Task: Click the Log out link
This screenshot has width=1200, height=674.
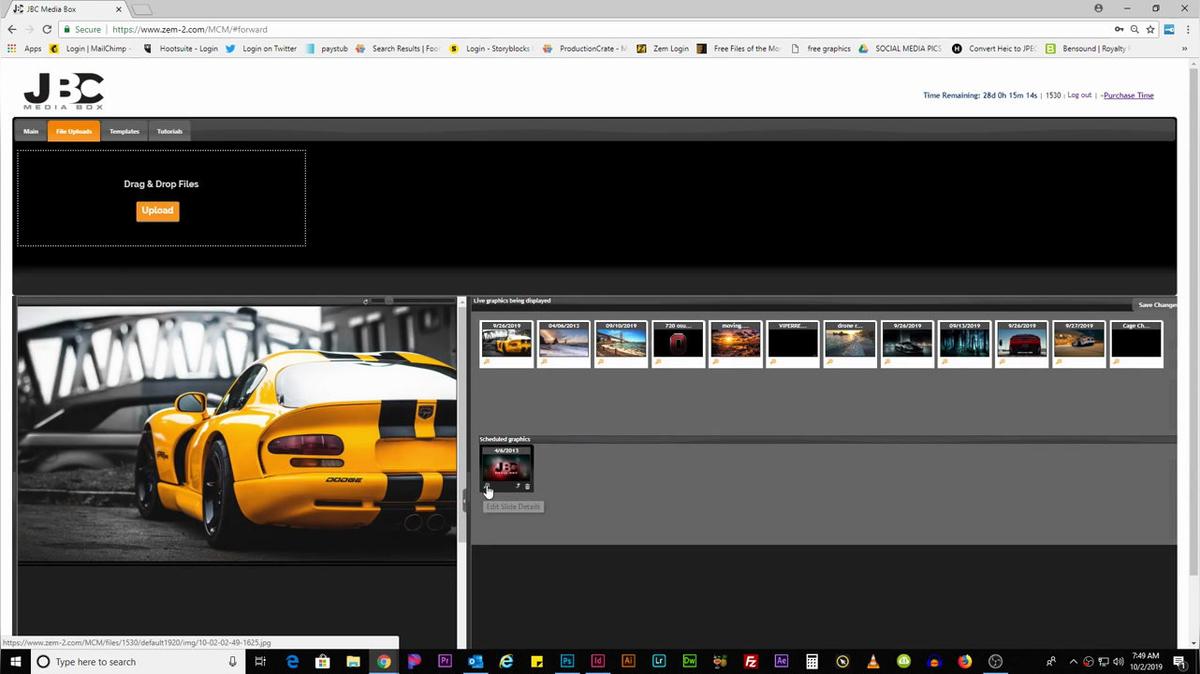Action: coord(1079,96)
